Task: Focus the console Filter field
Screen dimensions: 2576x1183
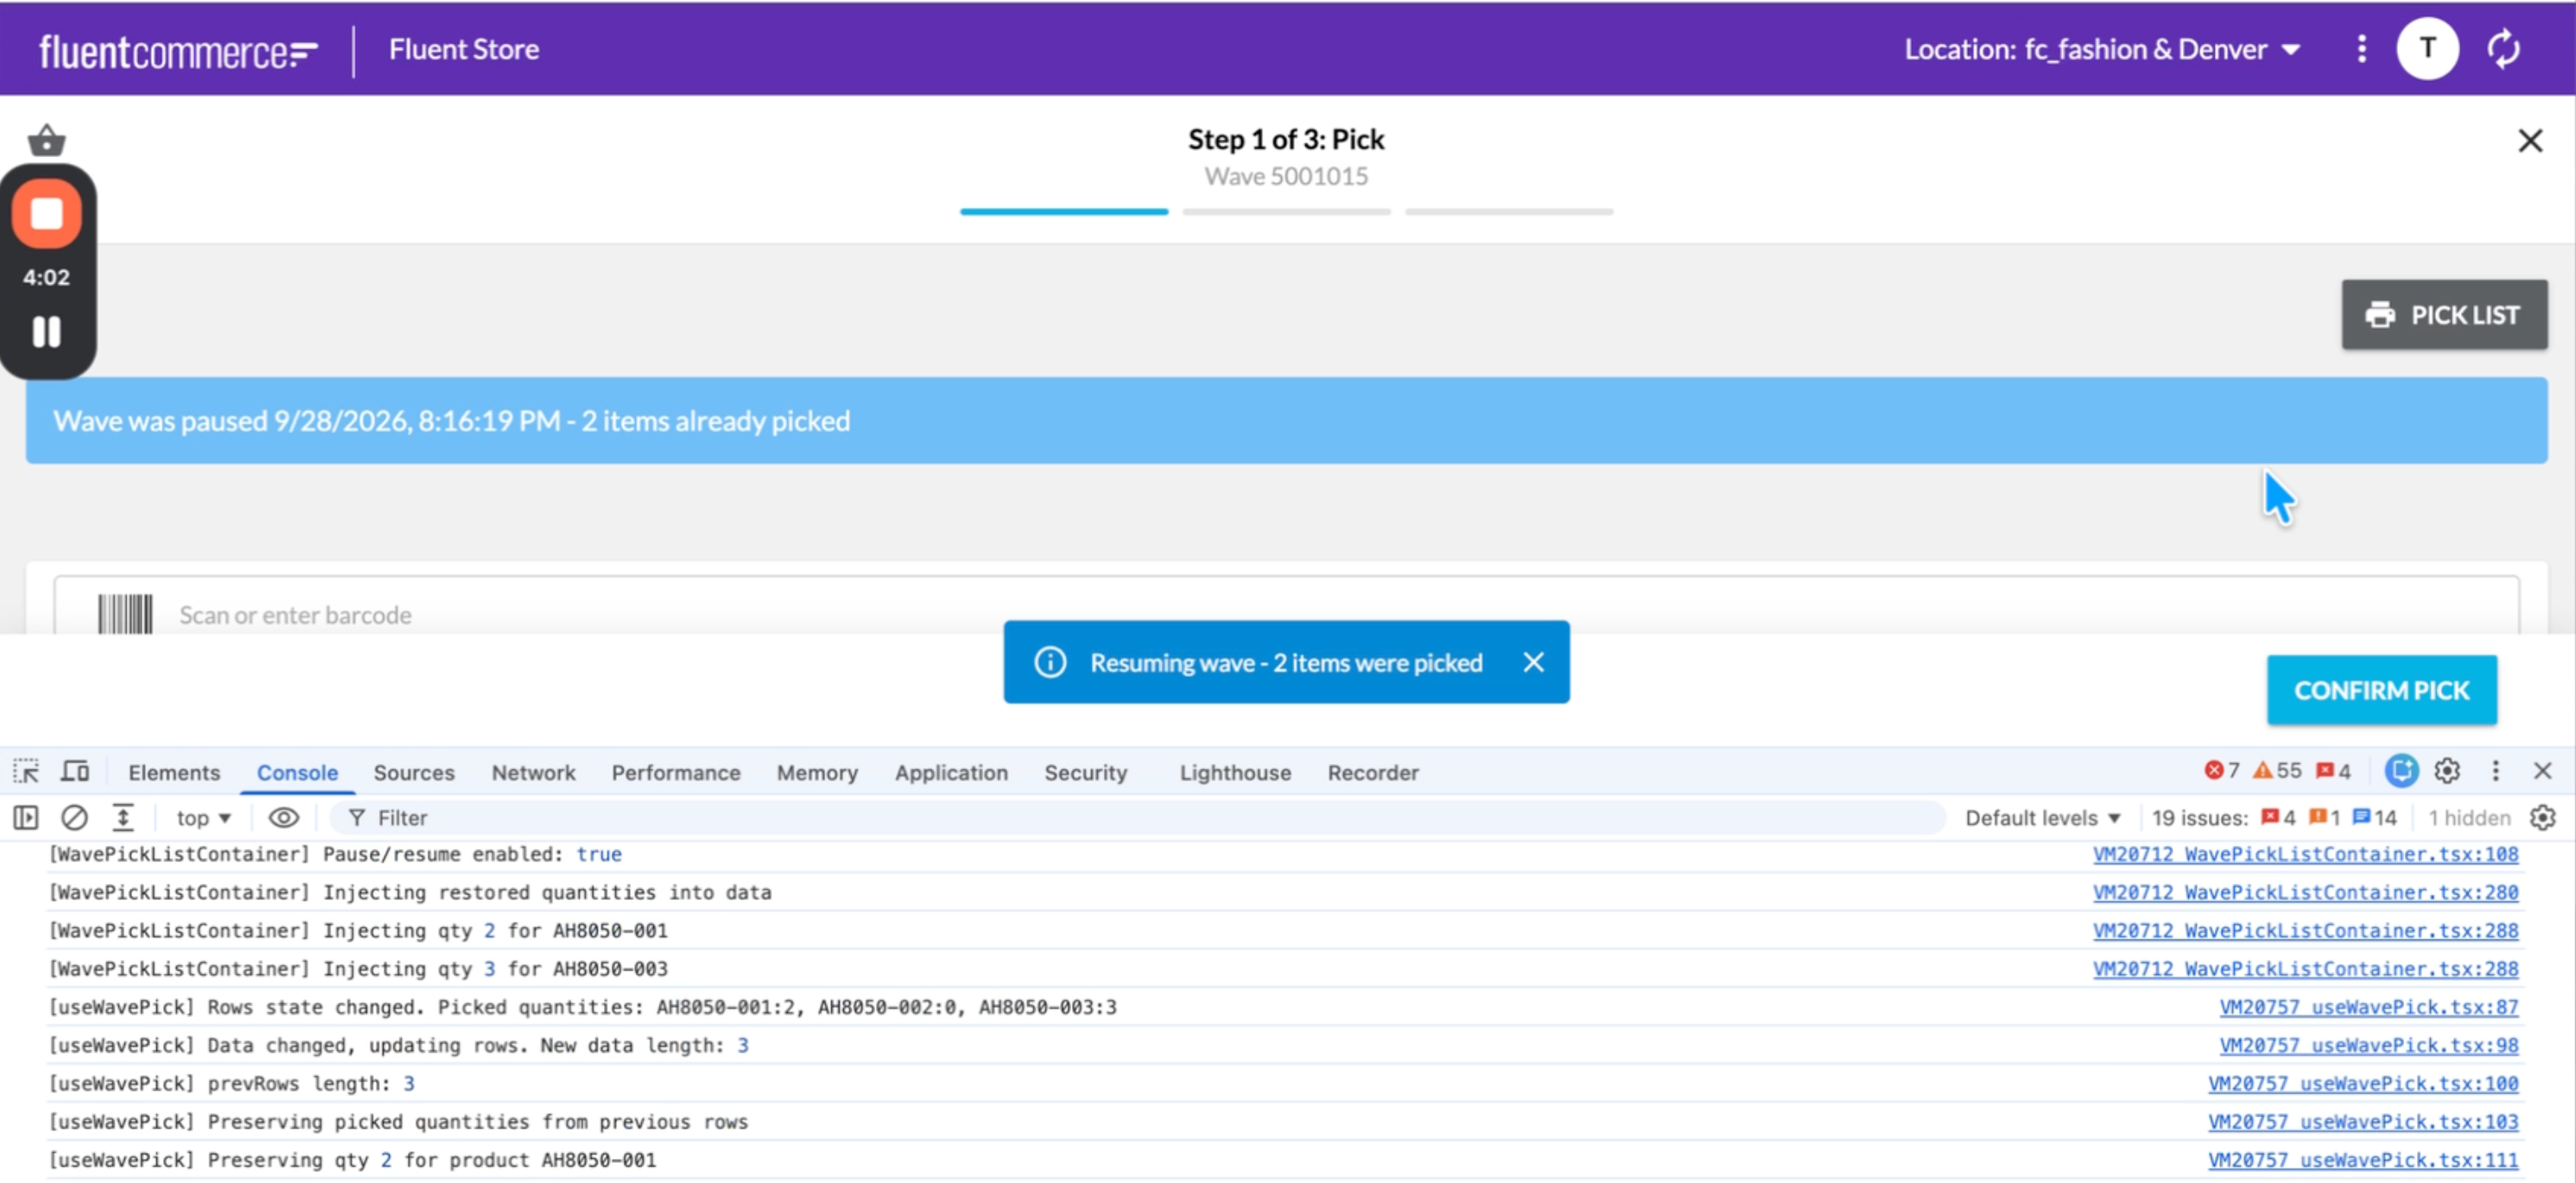Action: [1138, 818]
